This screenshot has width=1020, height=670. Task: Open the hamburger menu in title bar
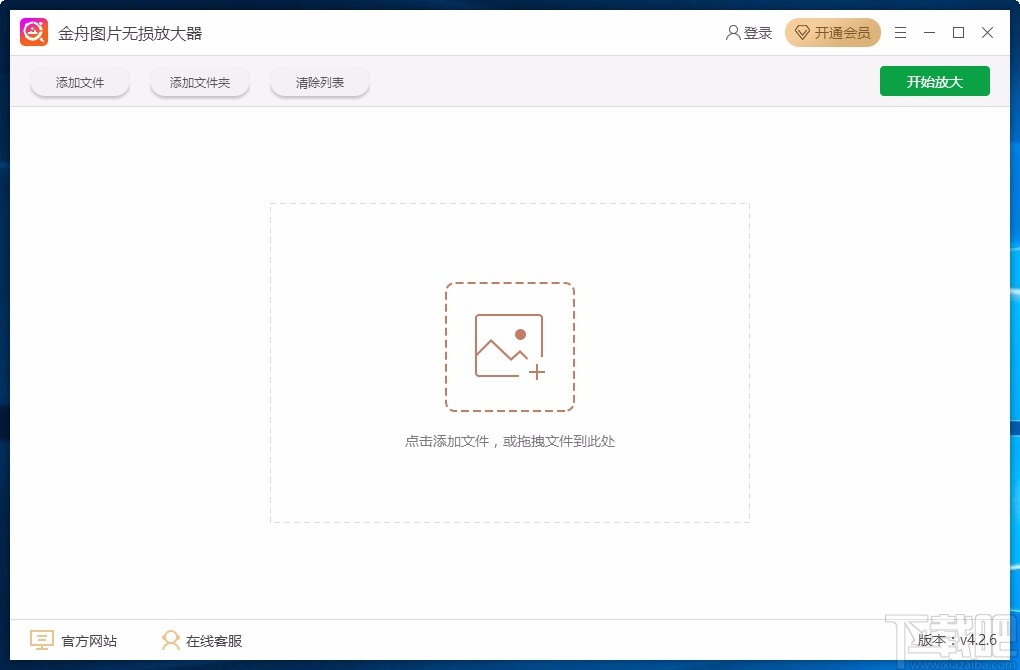pos(899,32)
